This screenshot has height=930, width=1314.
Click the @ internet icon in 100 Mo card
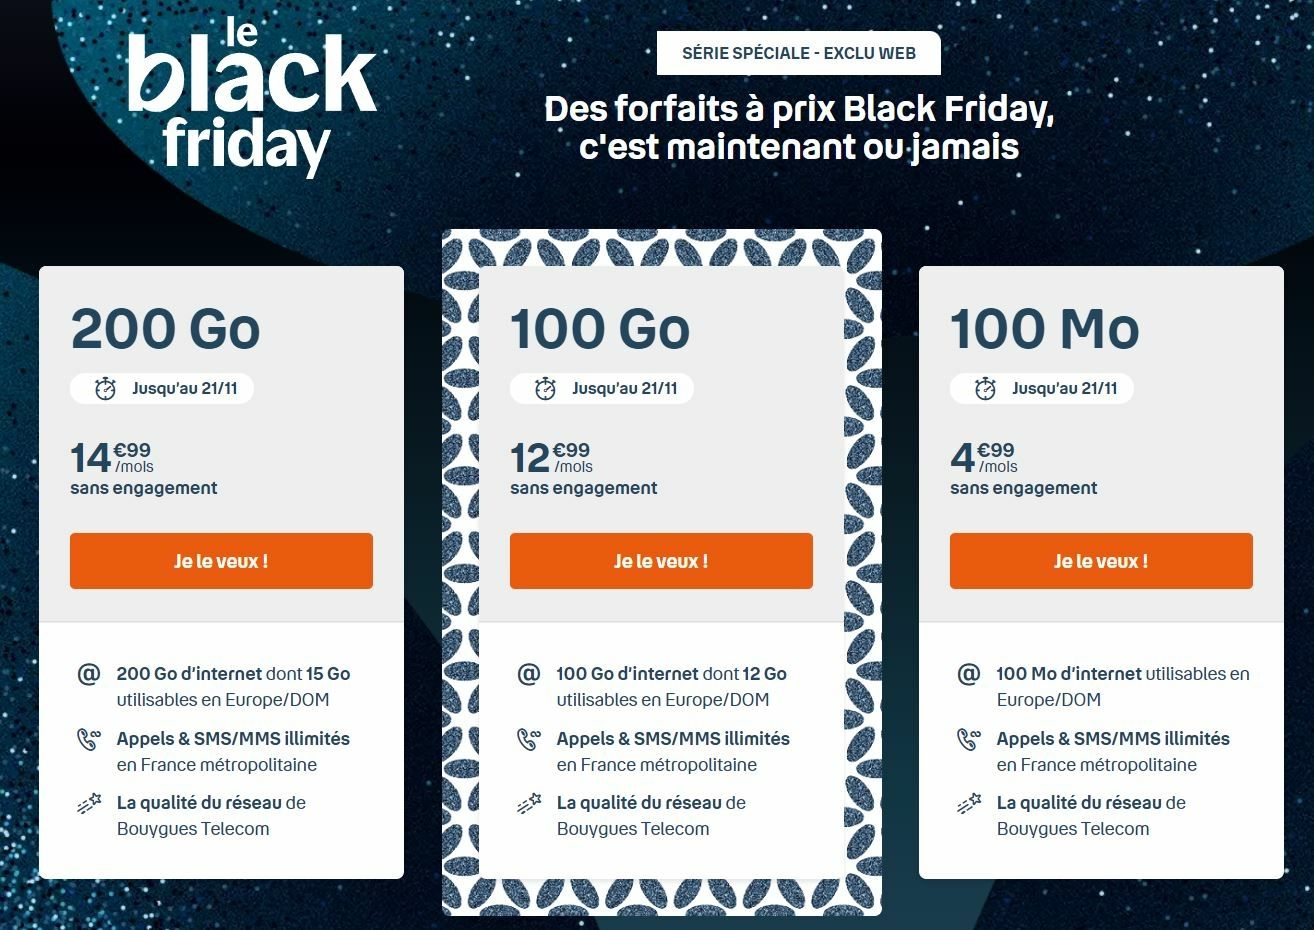(x=969, y=674)
